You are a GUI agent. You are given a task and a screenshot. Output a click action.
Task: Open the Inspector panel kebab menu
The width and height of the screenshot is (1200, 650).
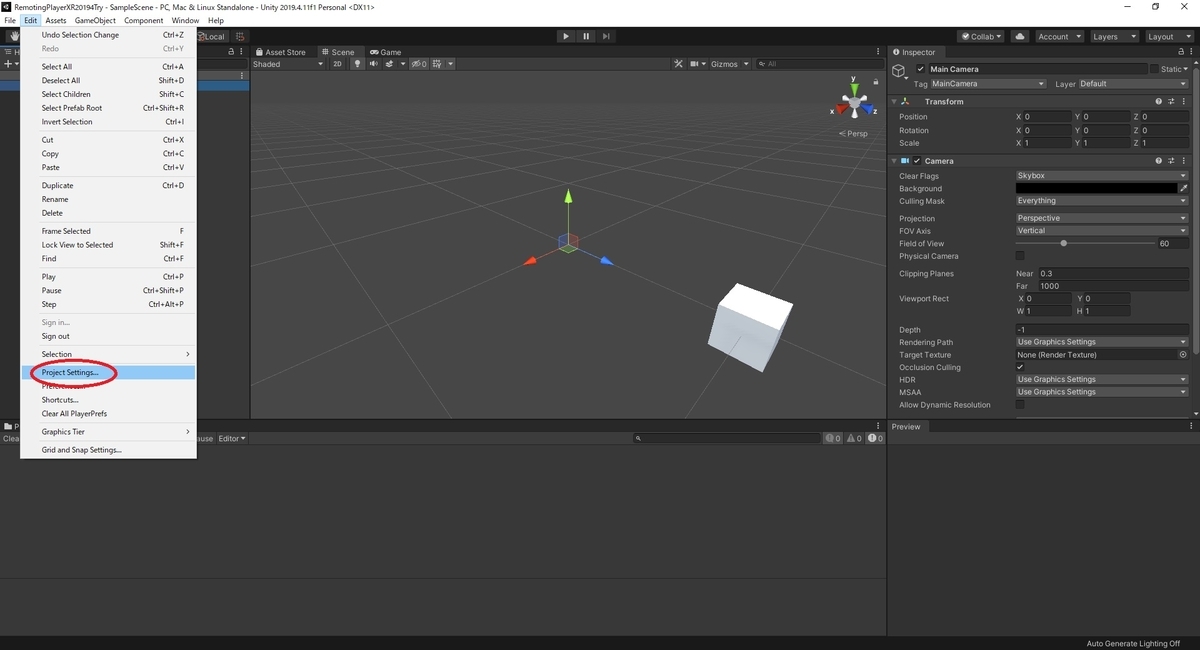click(x=1191, y=52)
